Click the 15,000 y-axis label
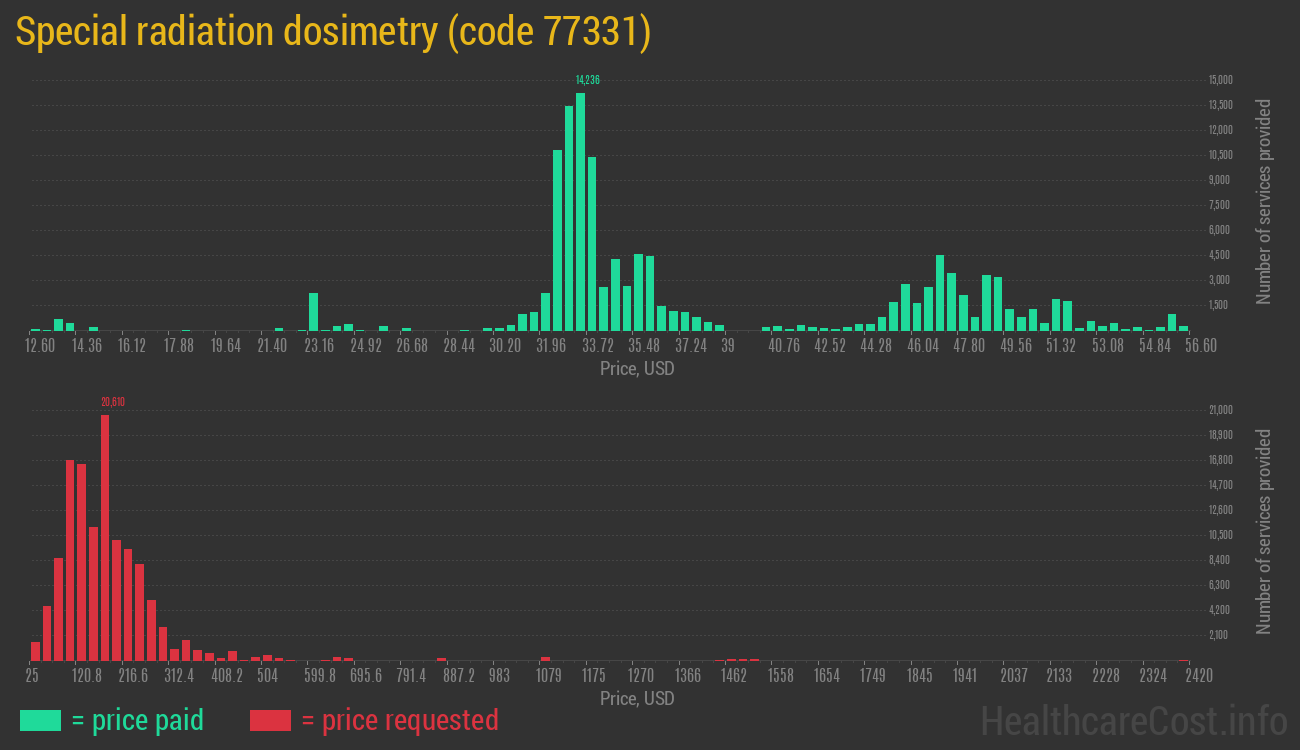This screenshot has height=750, width=1300. click(x=1220, y=80)
